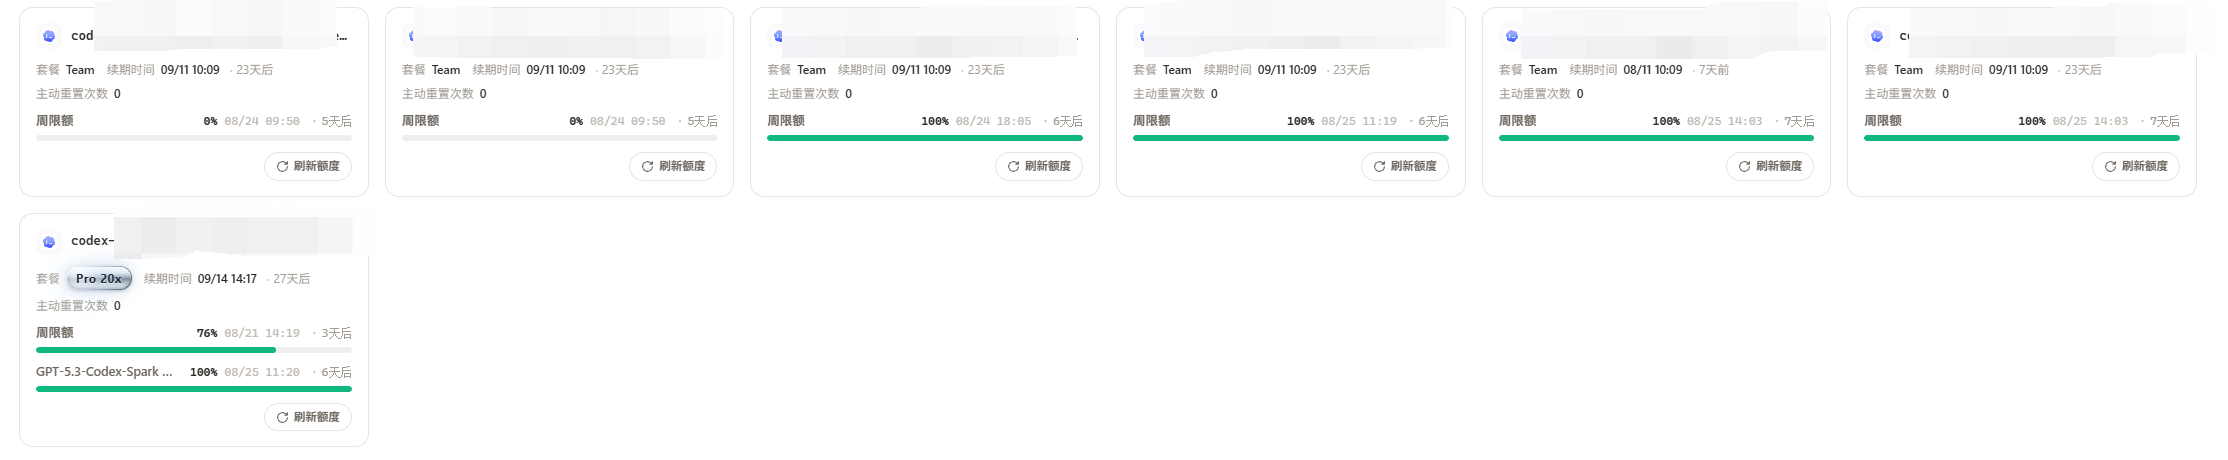Click the avatar icon beside the "cod" account name

pyautogui.click(x=49, y=36)
